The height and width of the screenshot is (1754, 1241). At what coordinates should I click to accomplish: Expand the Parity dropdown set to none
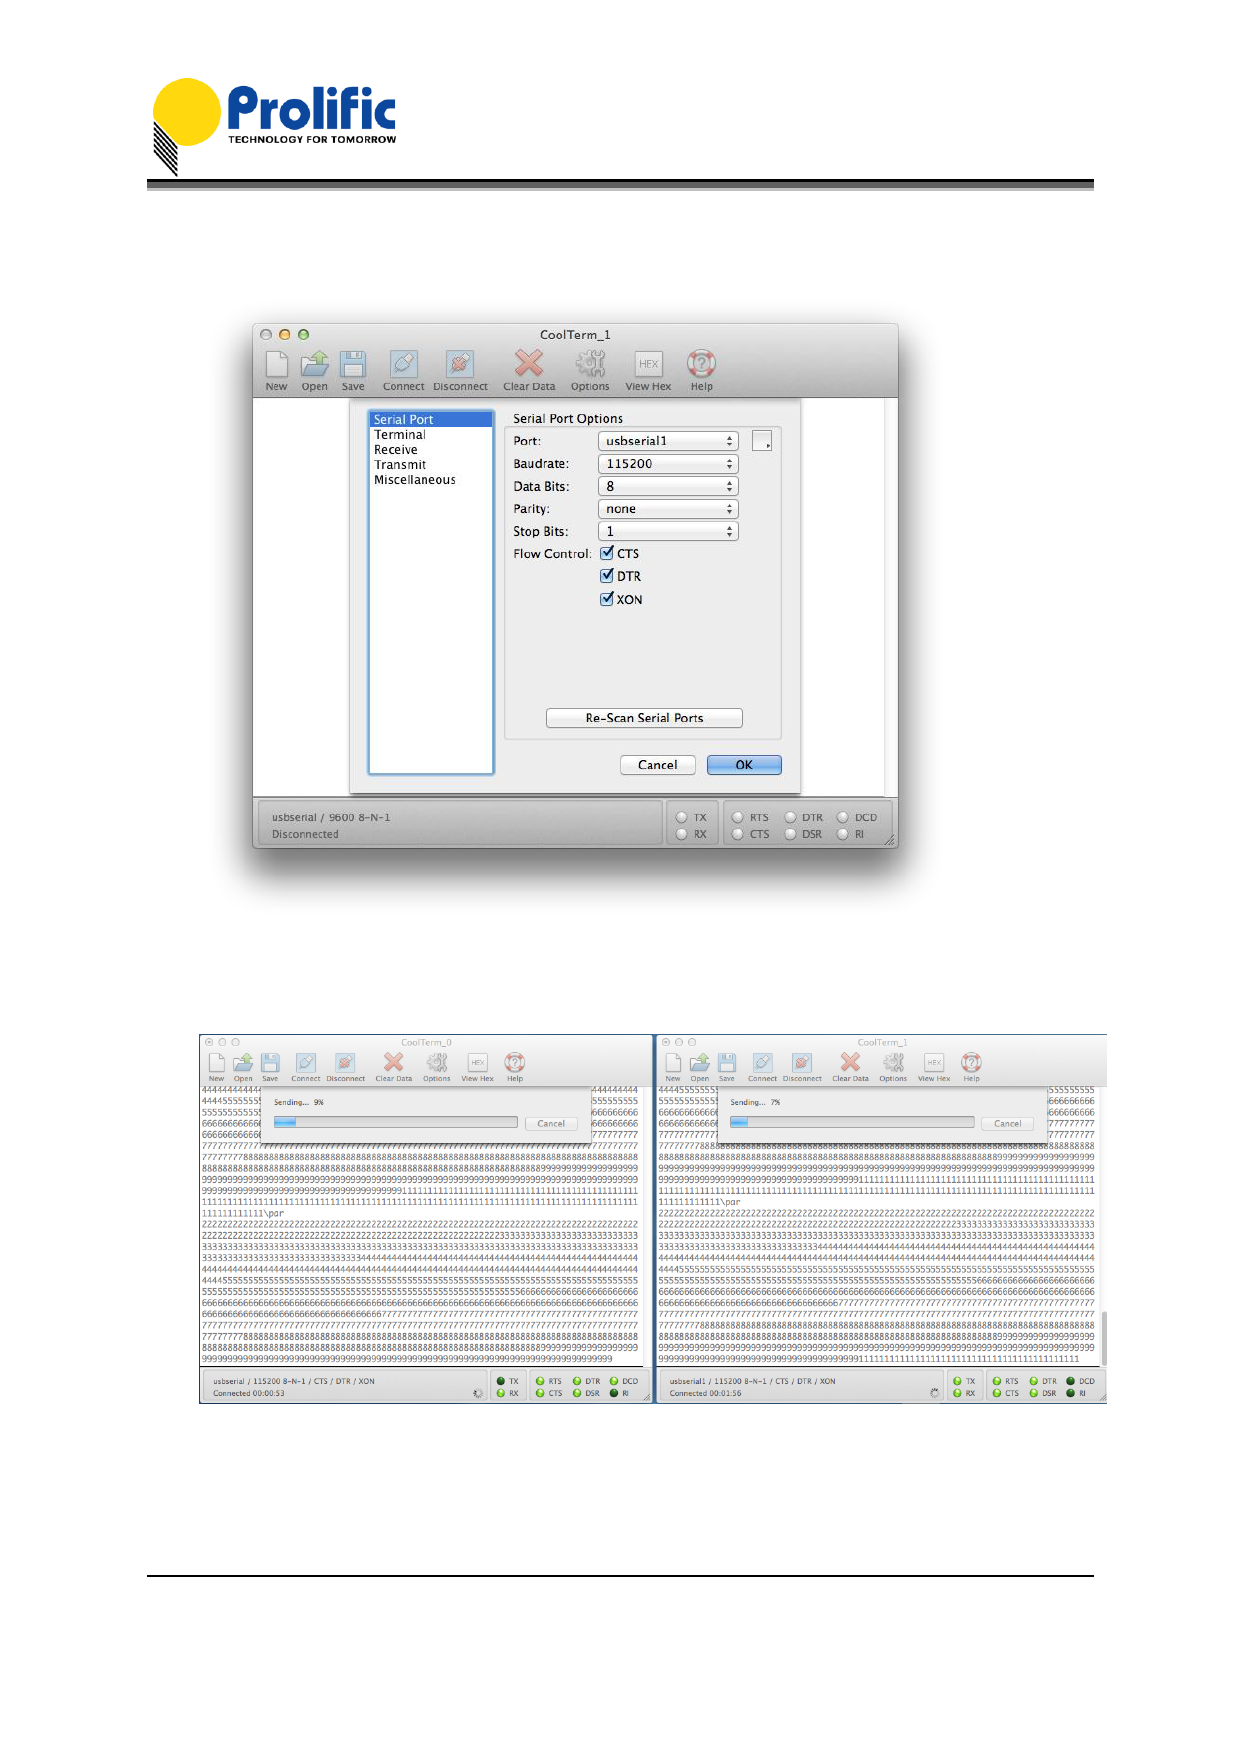pos(668,509)
